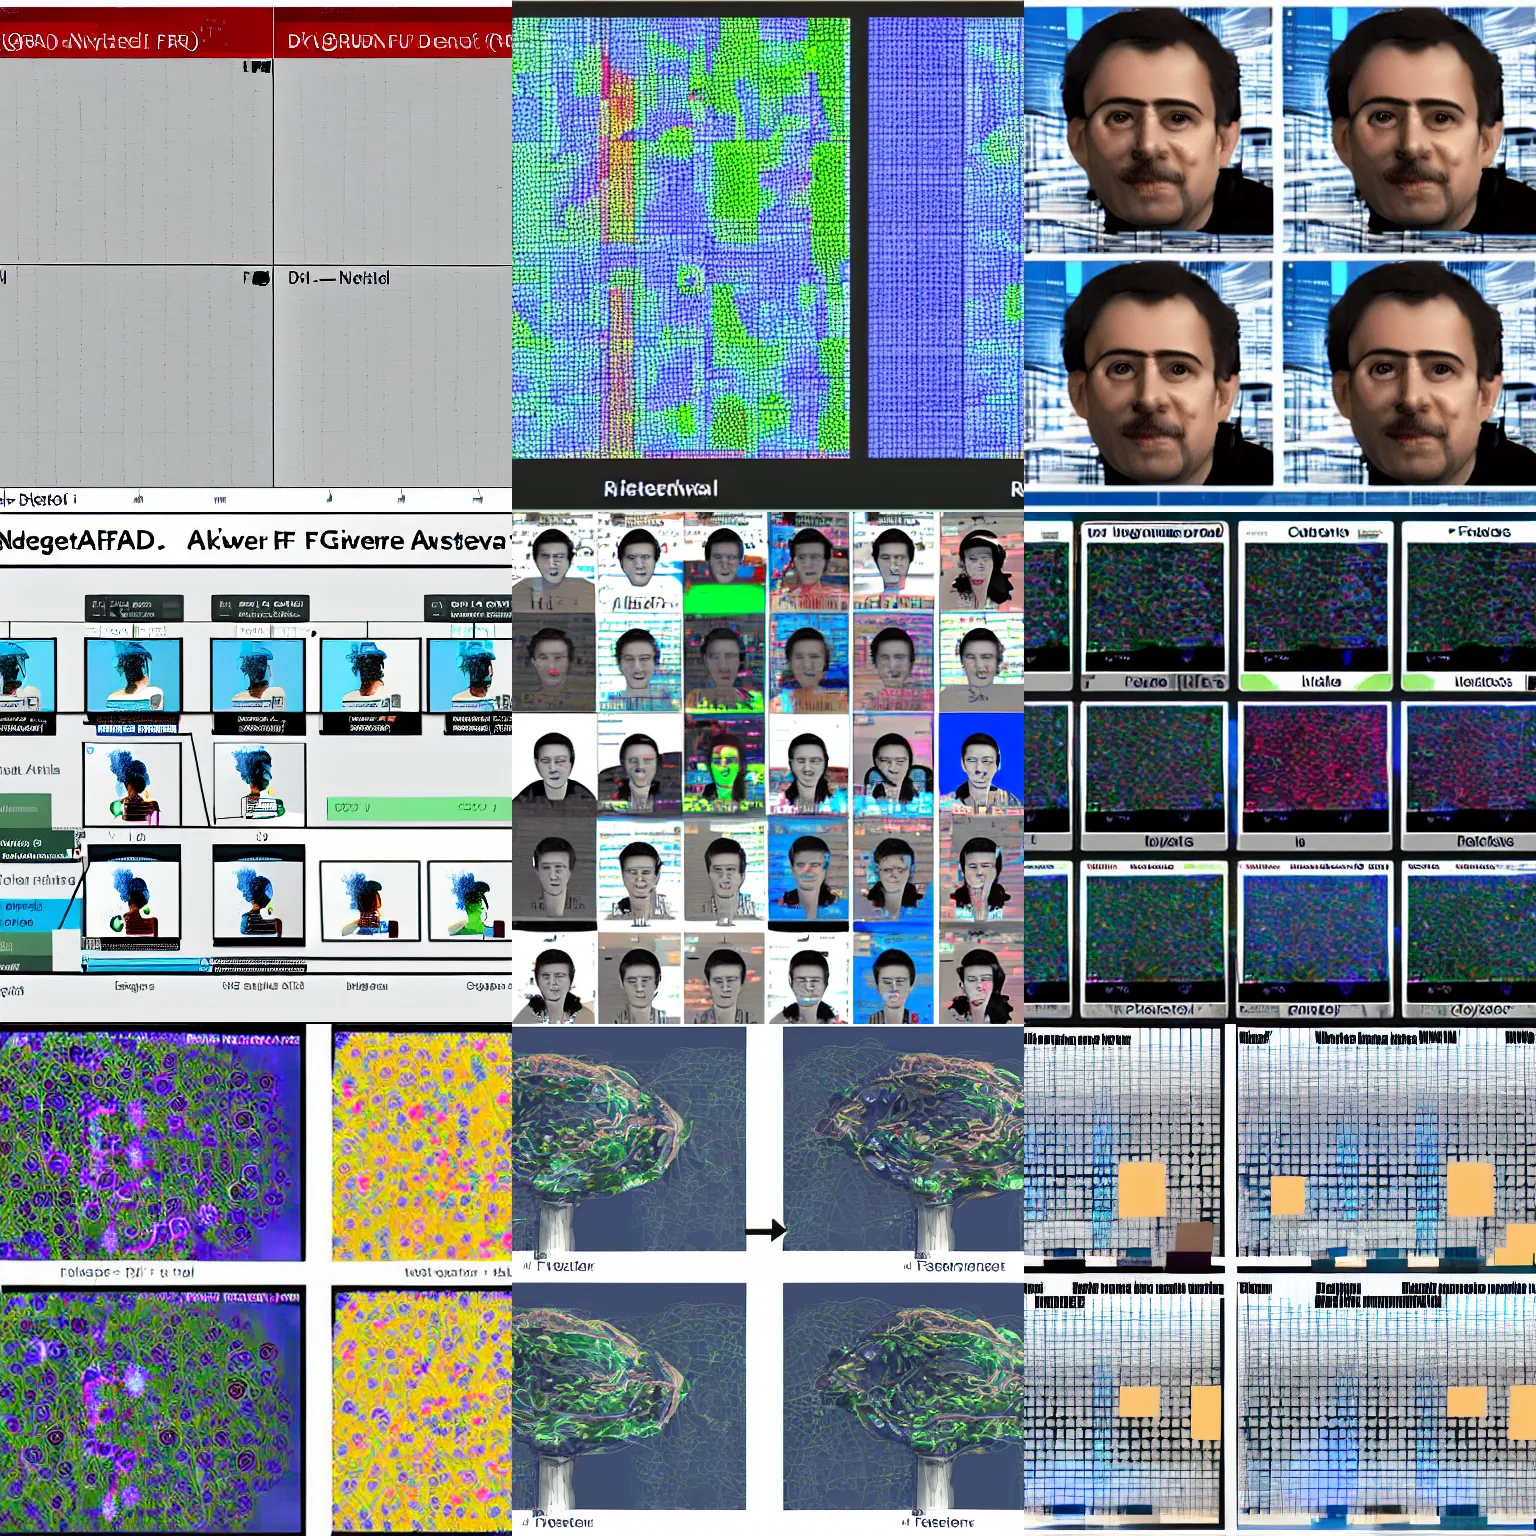Screen dimensions: 1536x1536
Task: Click the orange square in upper-left building grid
Action: [1142, 1188]
